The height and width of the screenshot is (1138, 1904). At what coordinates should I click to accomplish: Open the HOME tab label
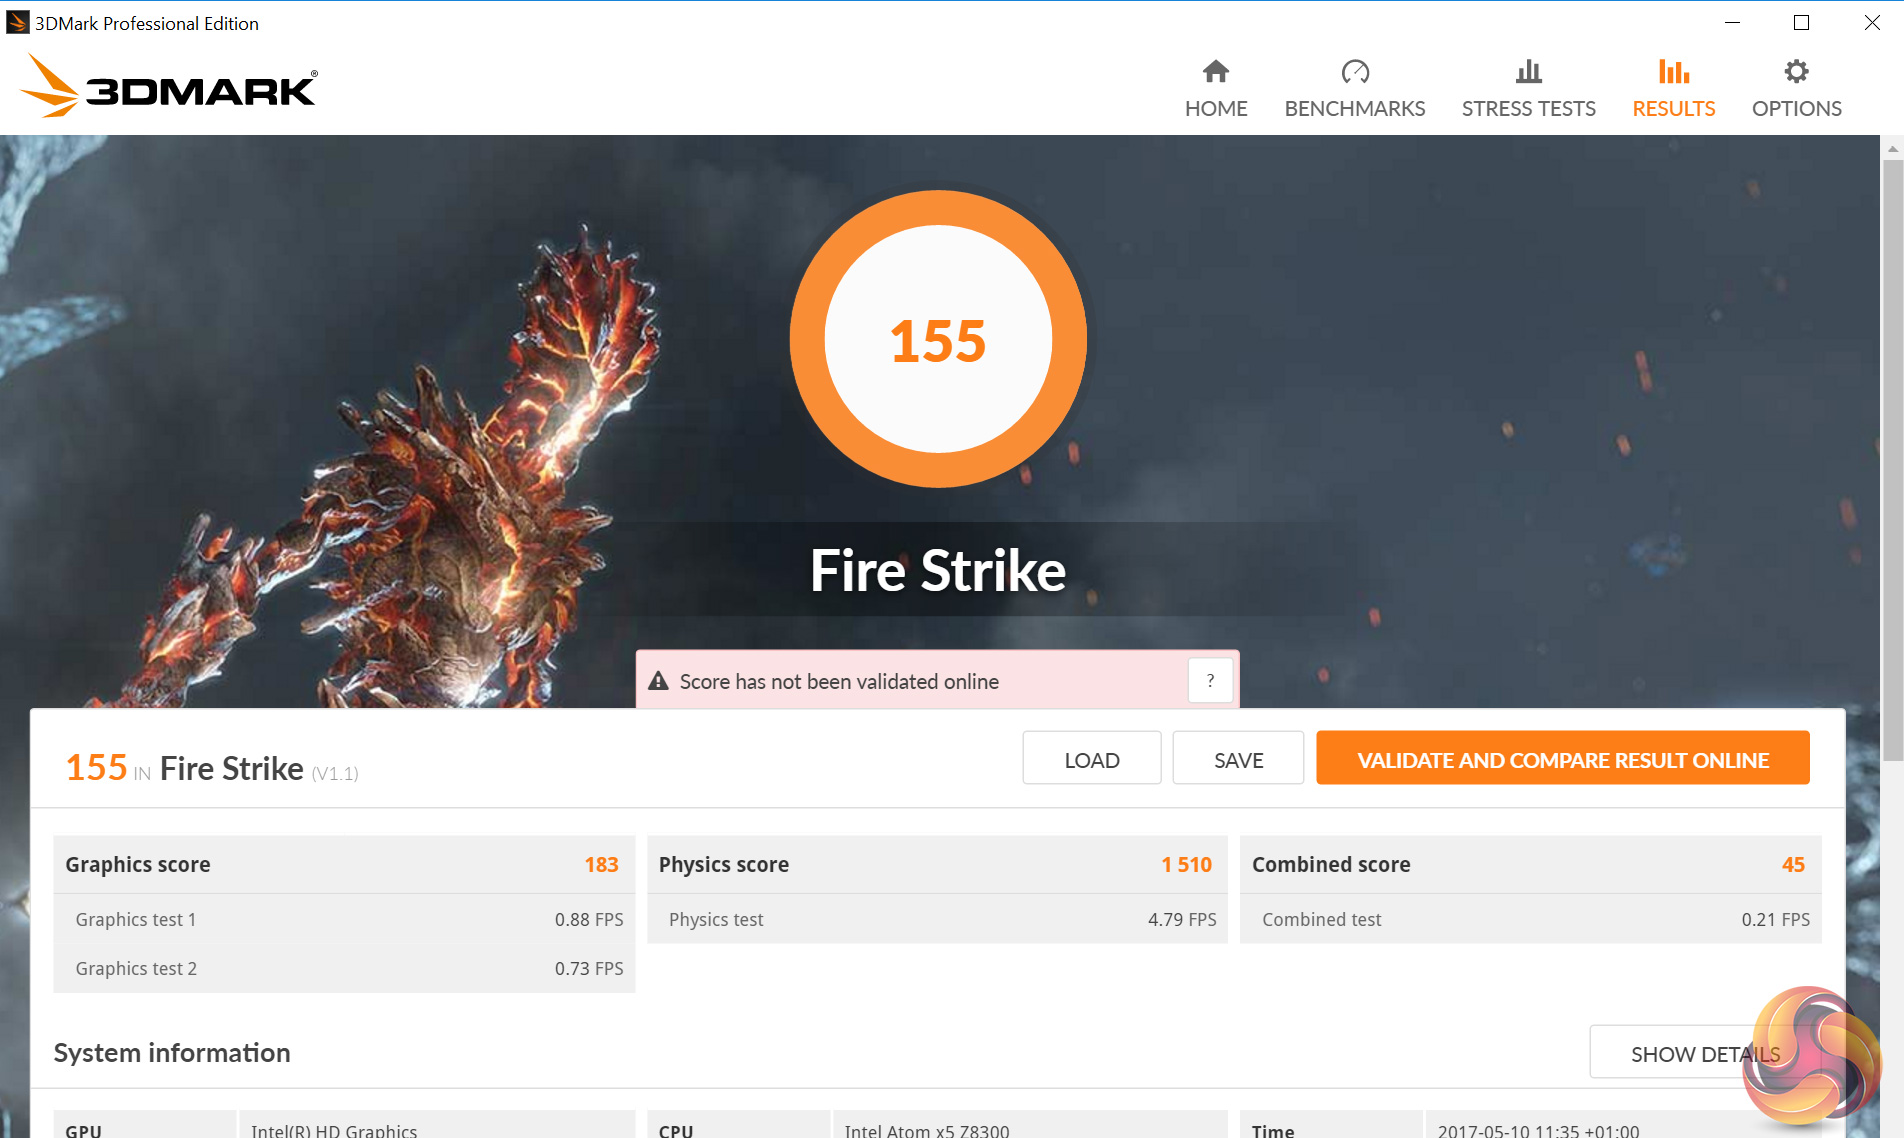coord(1216,108)
